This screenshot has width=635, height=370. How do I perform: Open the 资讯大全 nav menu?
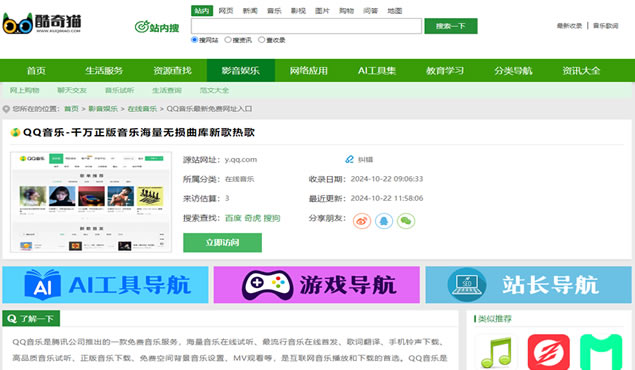[x=581, y=70]
